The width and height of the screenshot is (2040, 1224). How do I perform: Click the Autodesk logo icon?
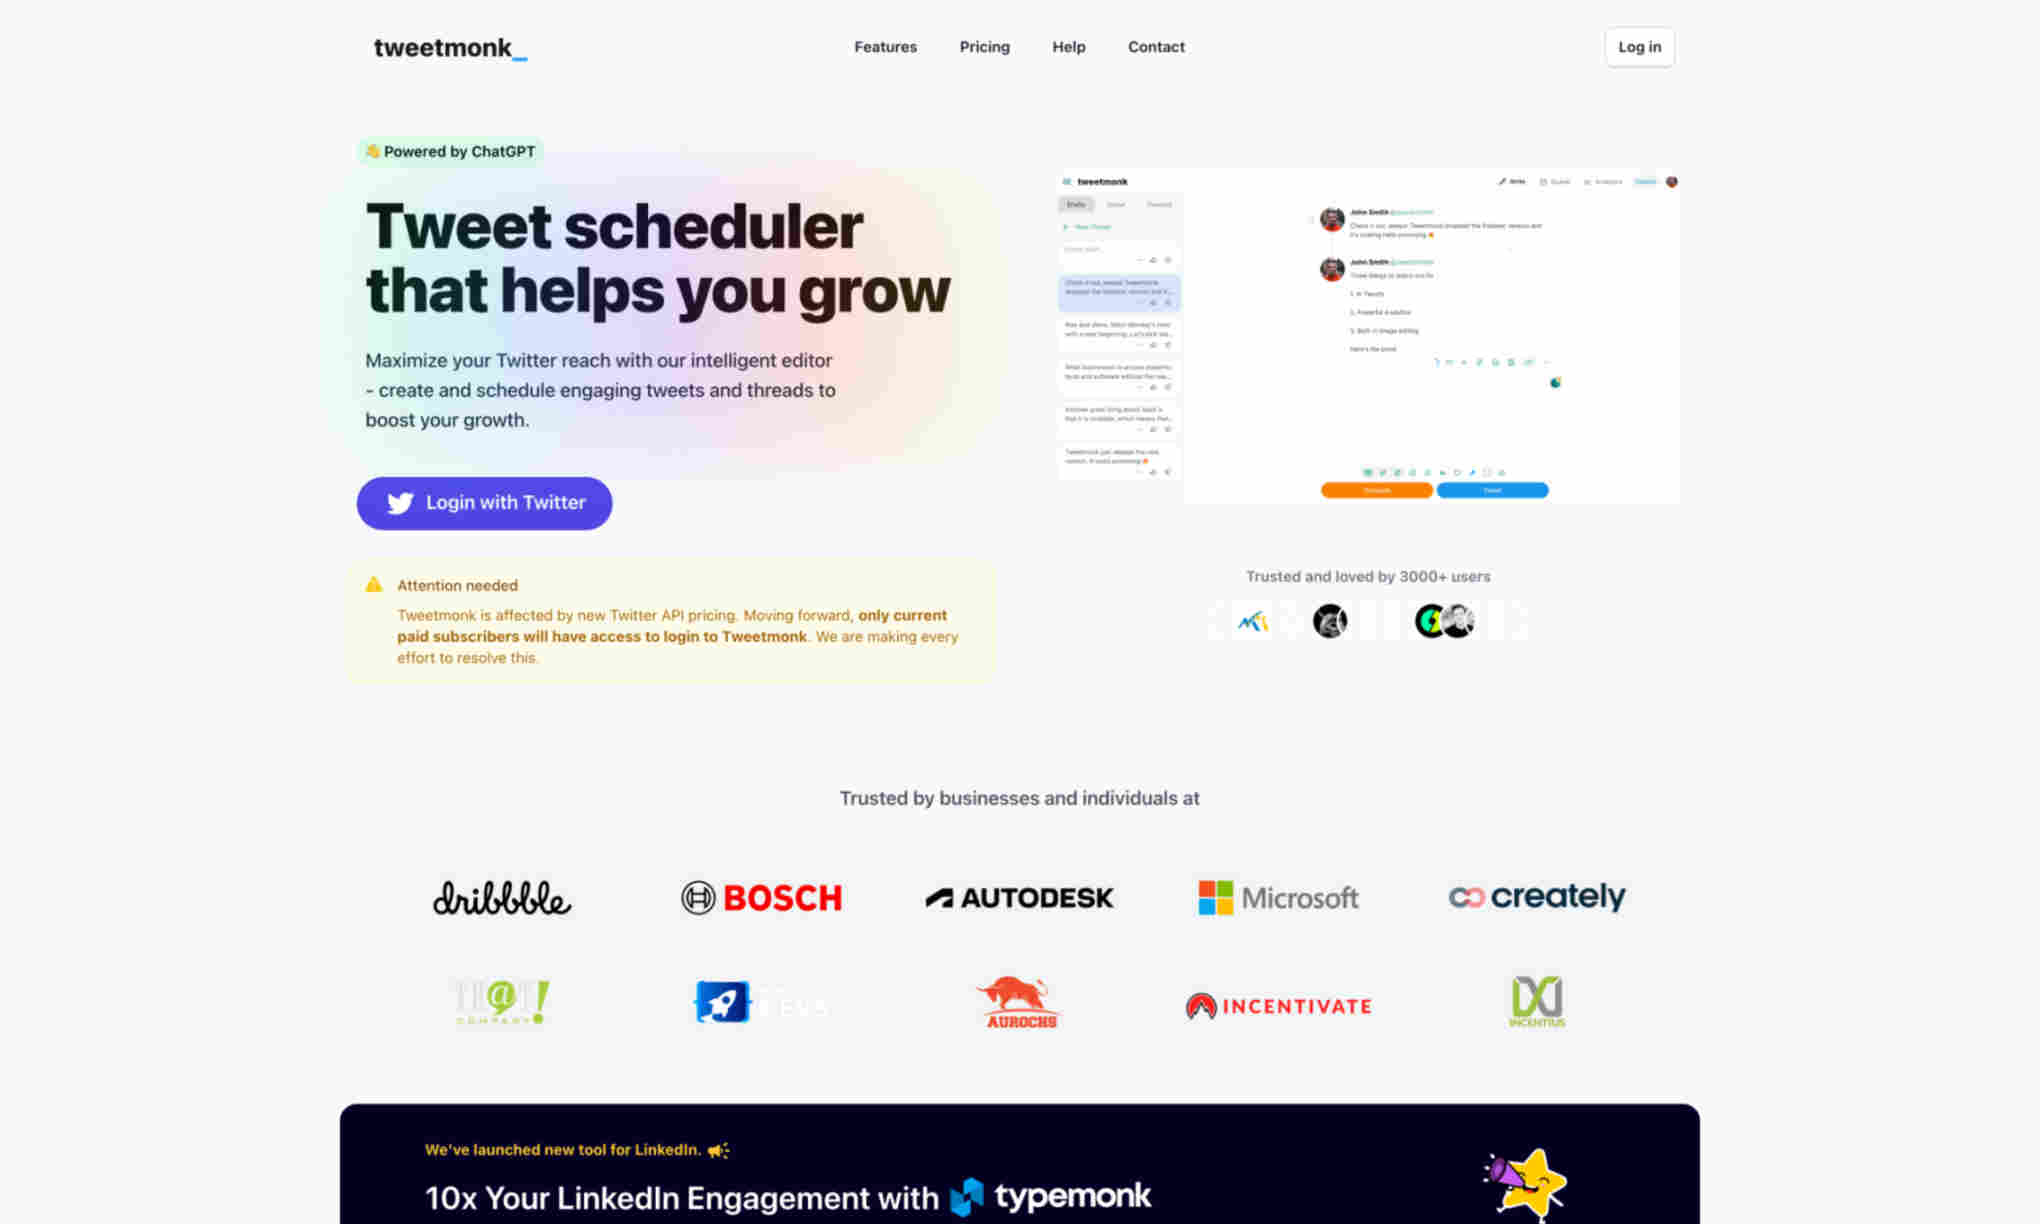pos(1019,895)
